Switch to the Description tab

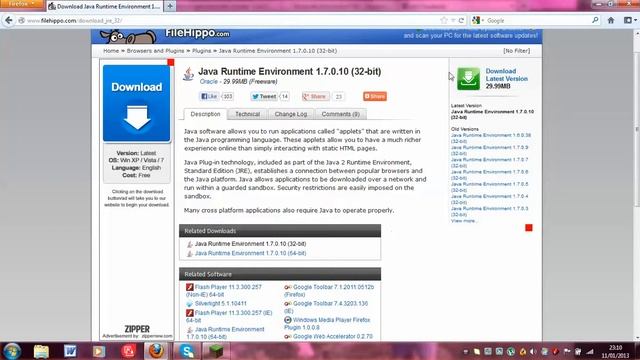pyautogui.click(x=205, y=114)
